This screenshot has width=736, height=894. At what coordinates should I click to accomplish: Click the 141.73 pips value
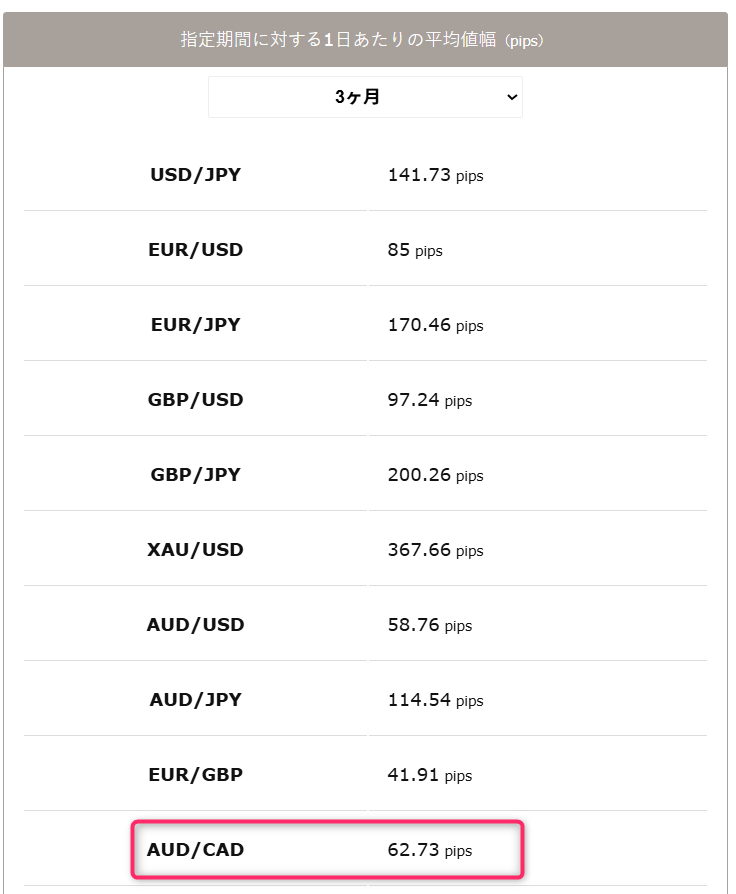coord(436,175)
